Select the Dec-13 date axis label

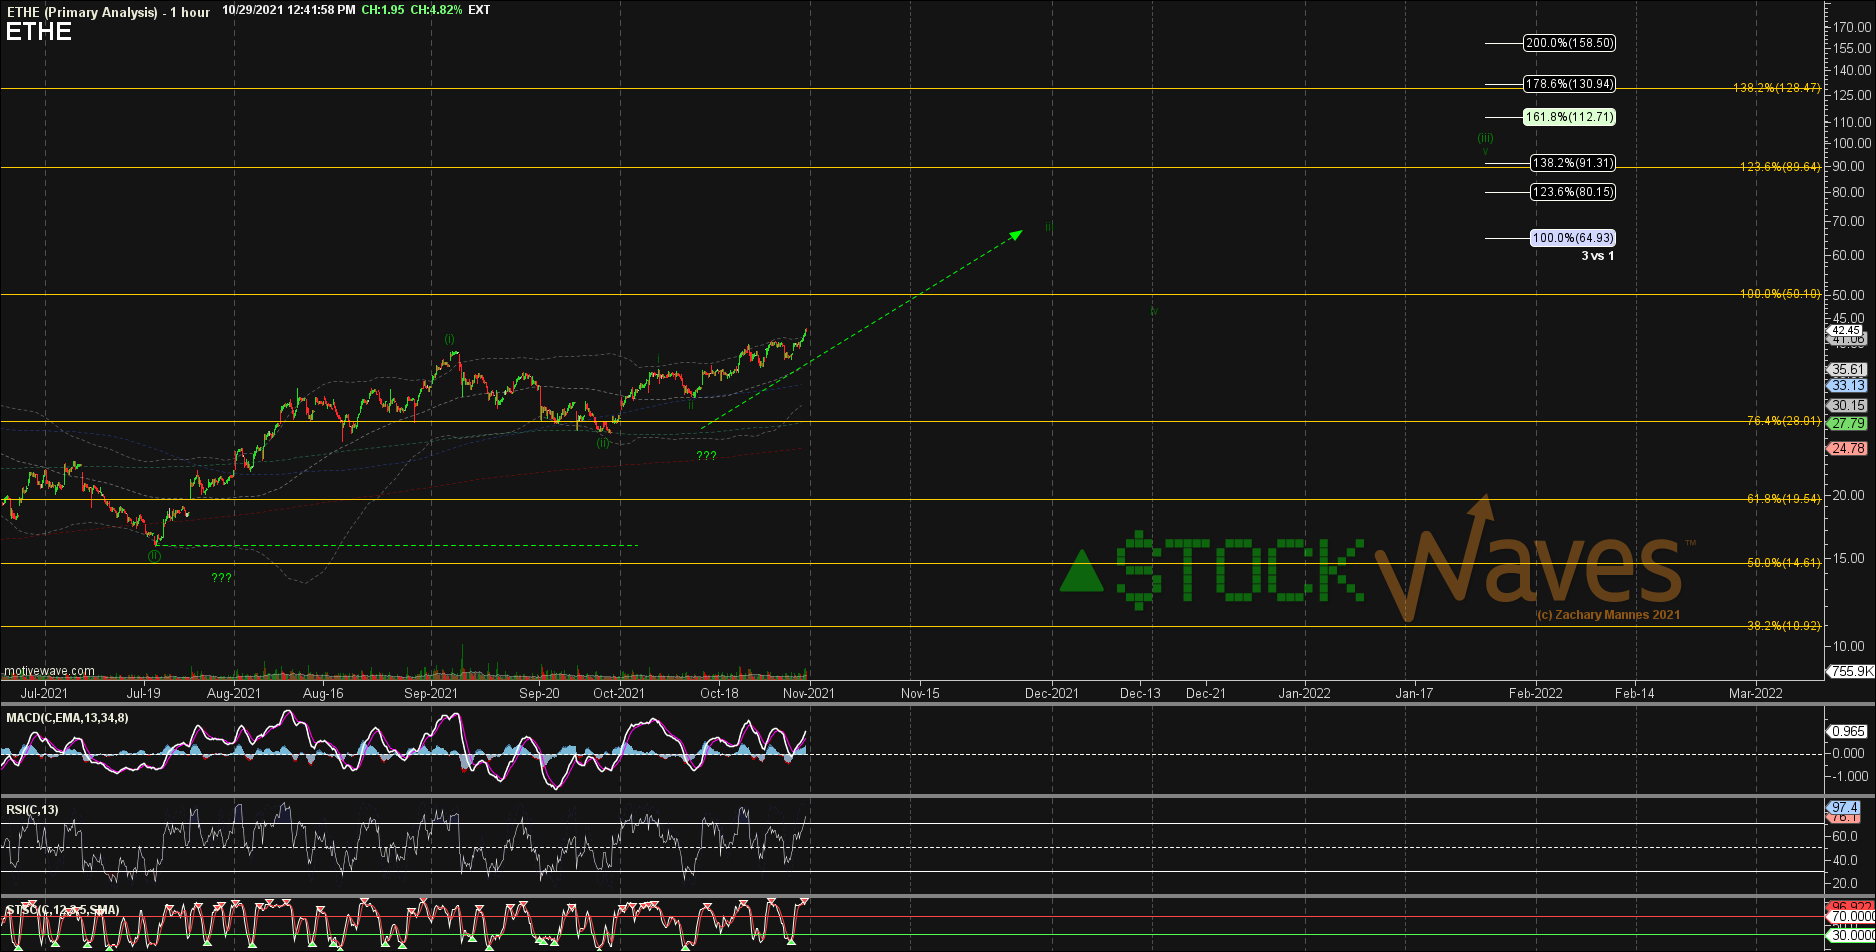1140,693
